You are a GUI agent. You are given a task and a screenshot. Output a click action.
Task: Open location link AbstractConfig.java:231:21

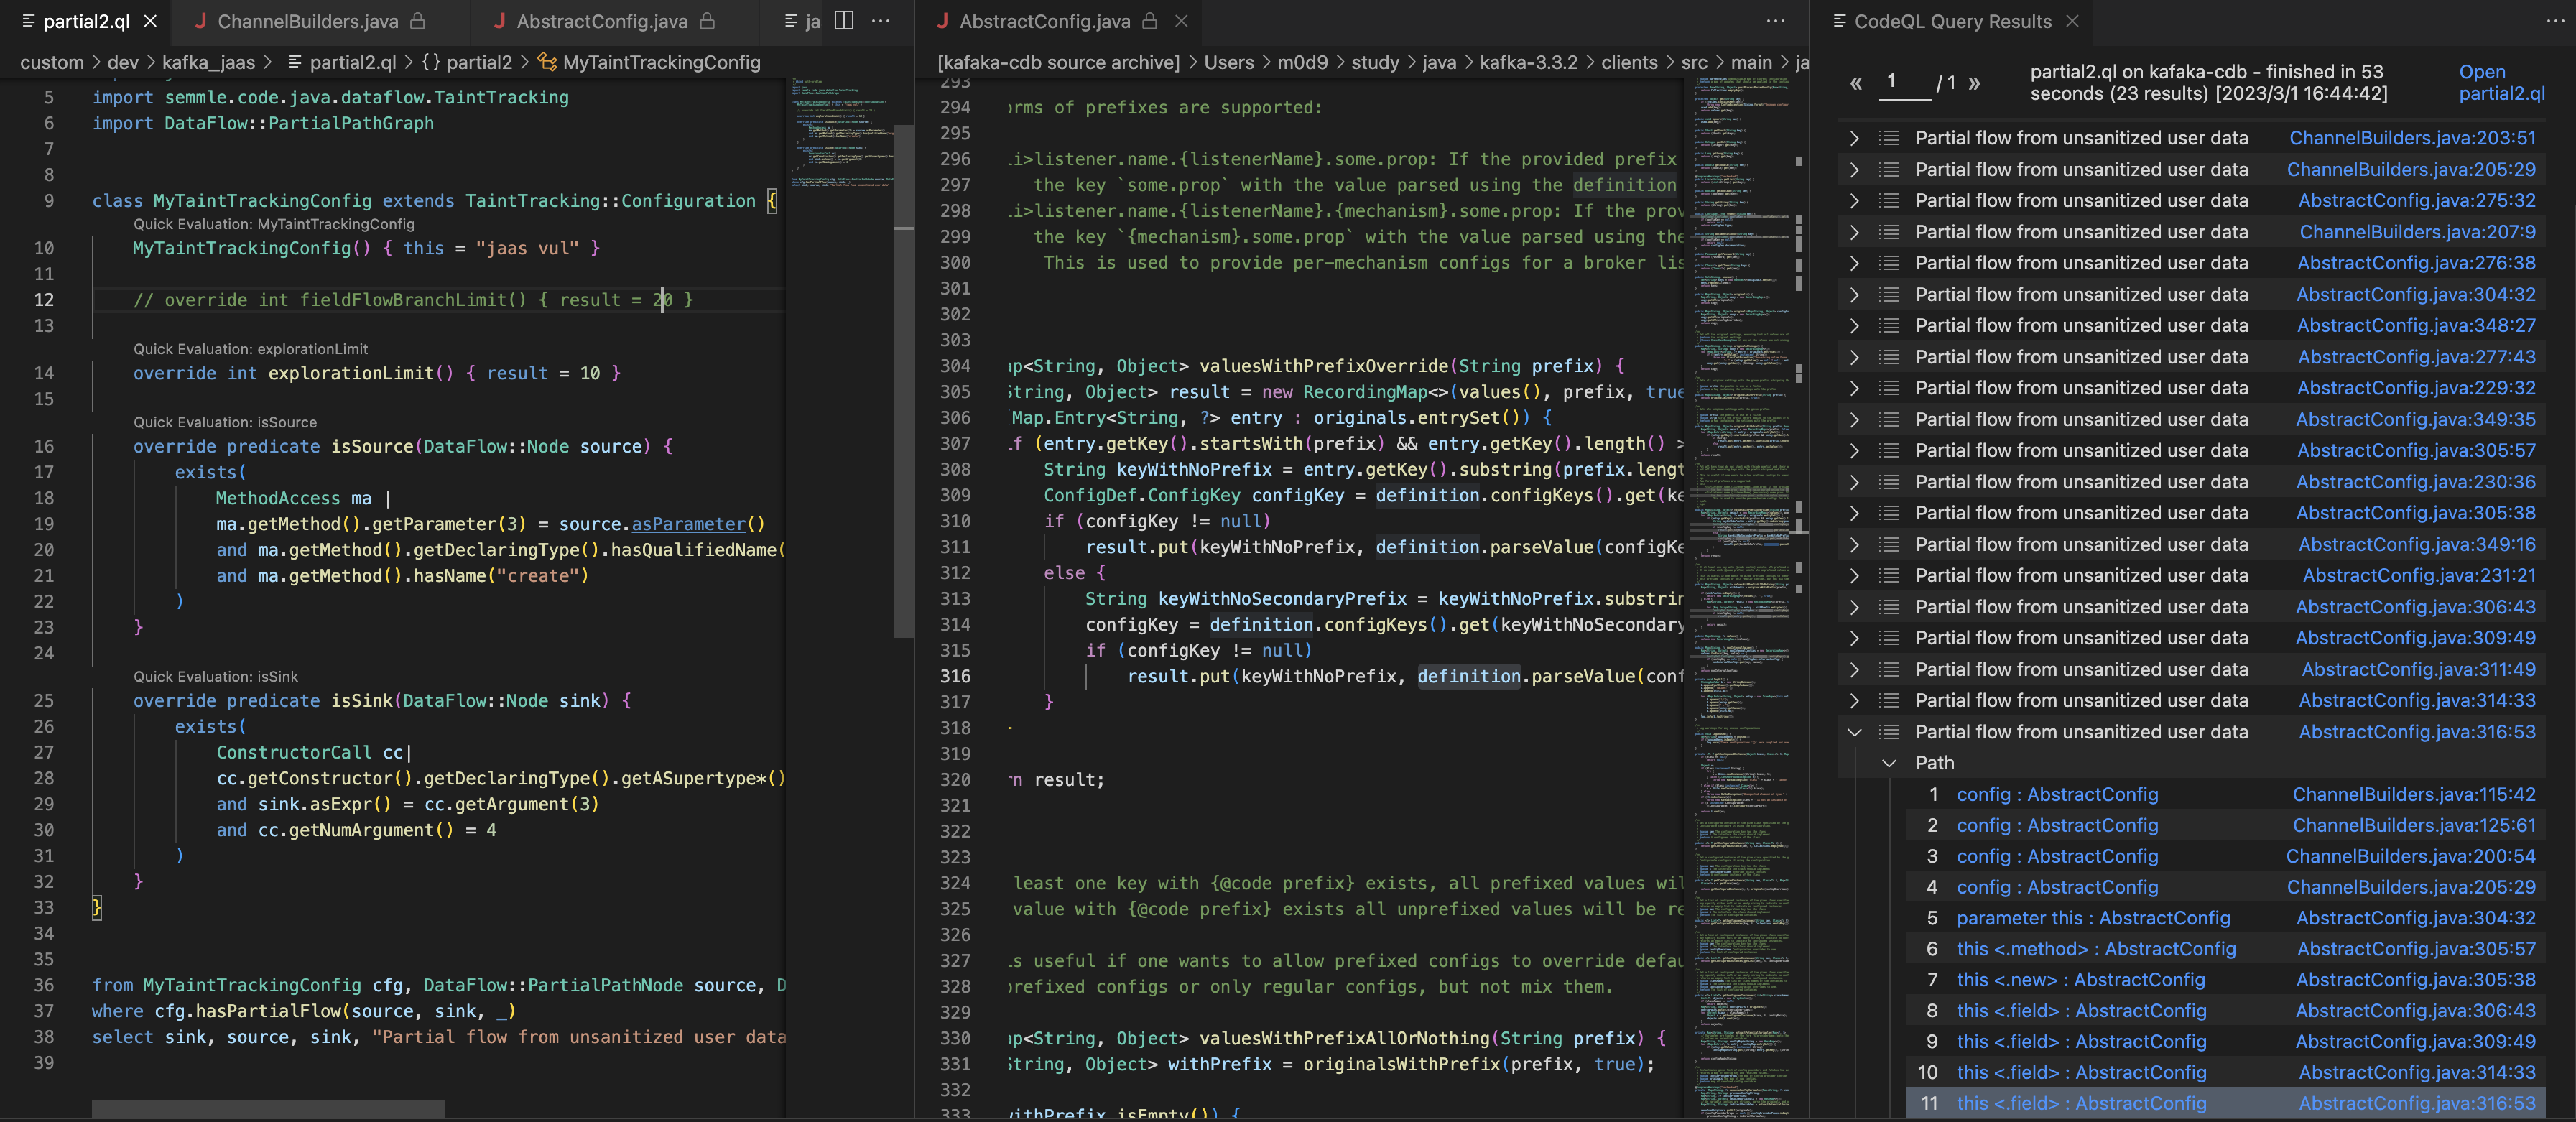coord(2419,576)
